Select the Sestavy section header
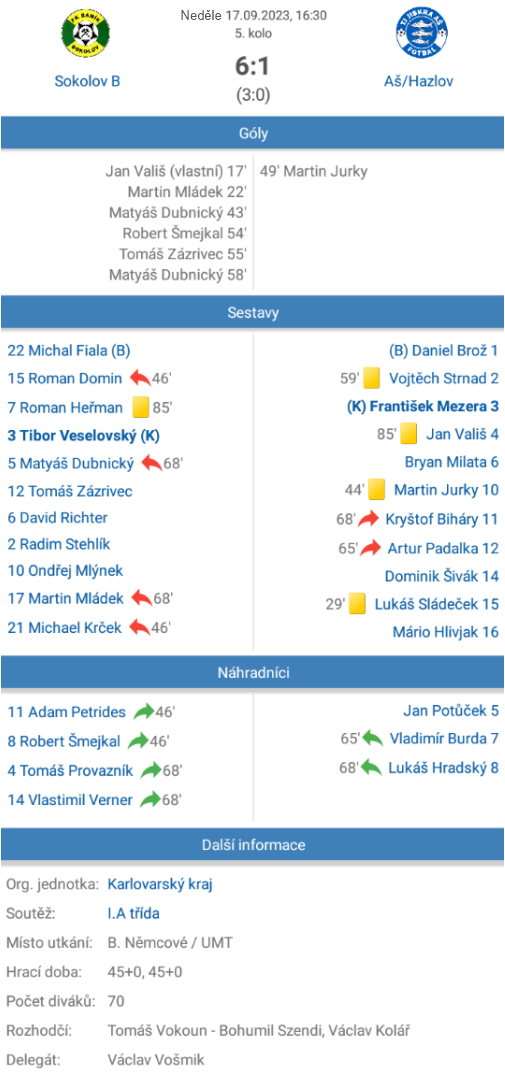The image size is (505, 1079). pyautogui.click(x=252, y=313)
